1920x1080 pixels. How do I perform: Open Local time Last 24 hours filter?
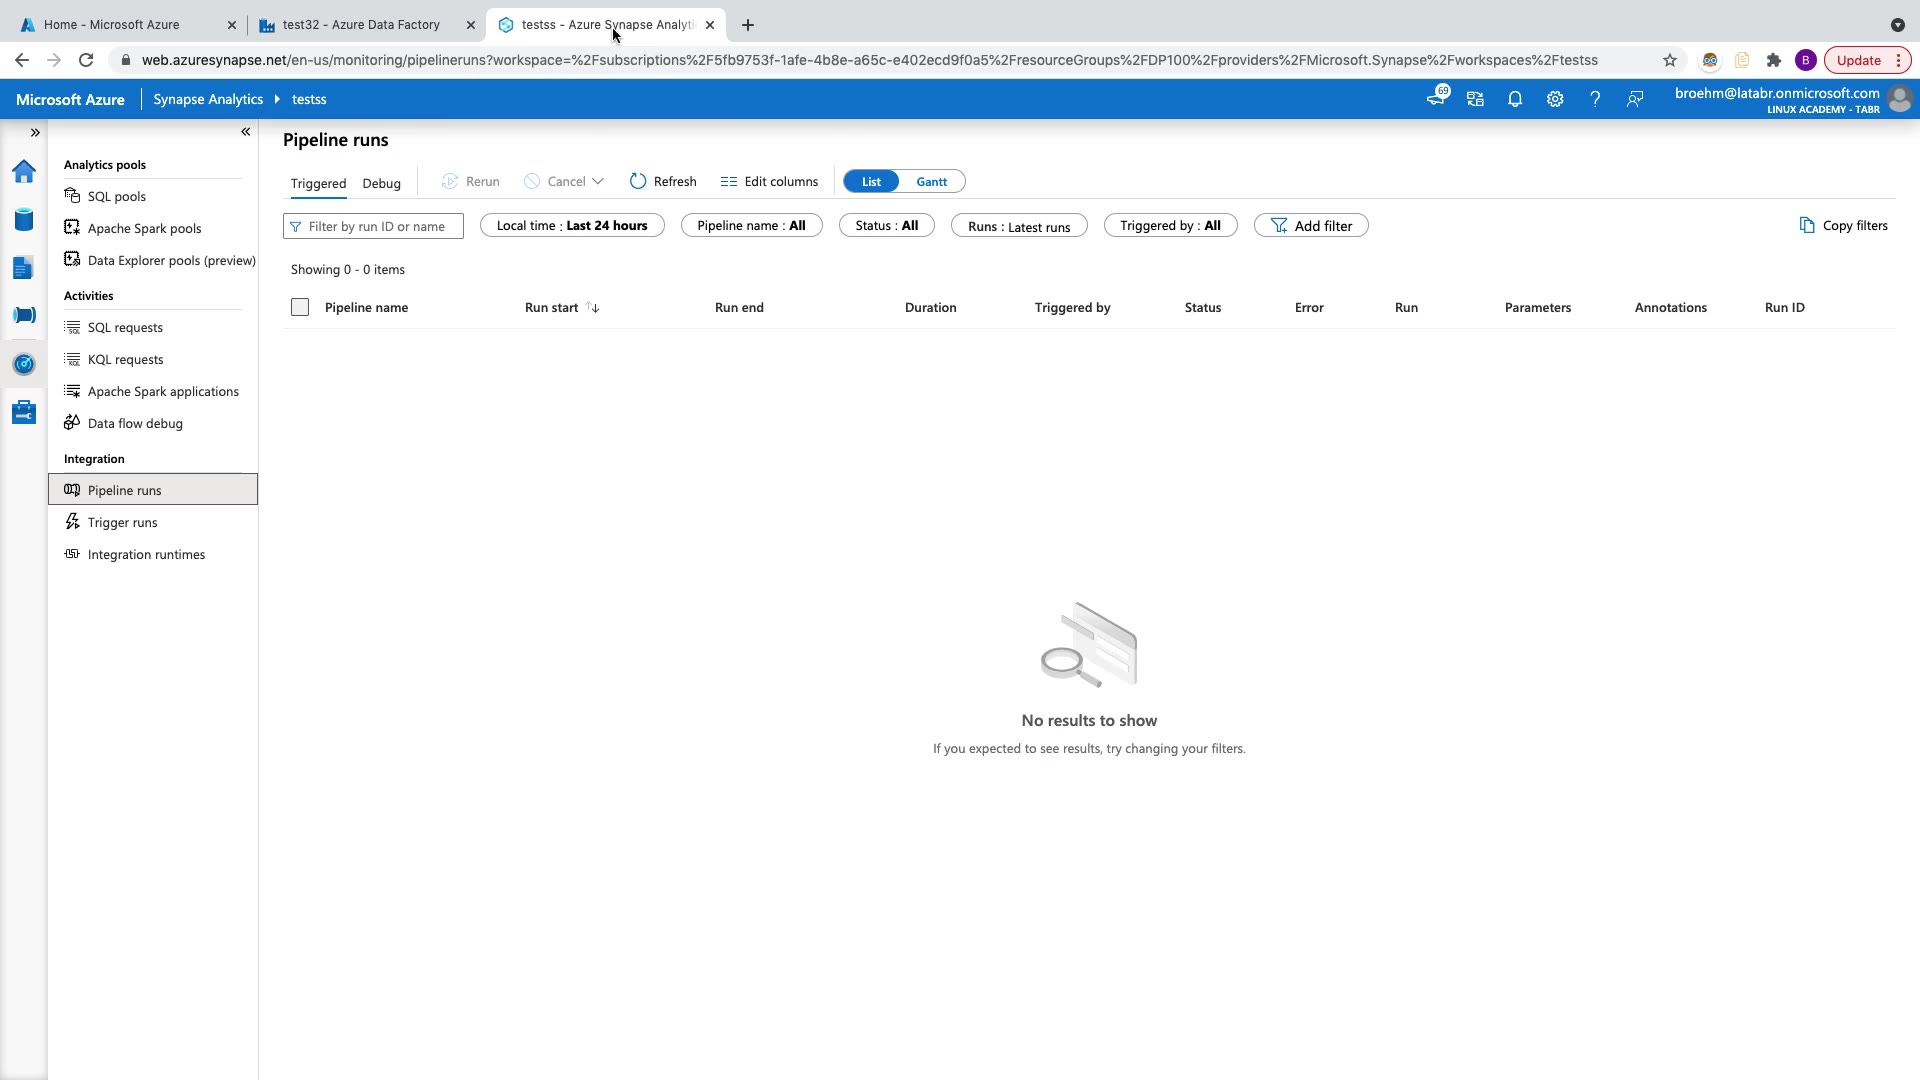coord(572,226)
